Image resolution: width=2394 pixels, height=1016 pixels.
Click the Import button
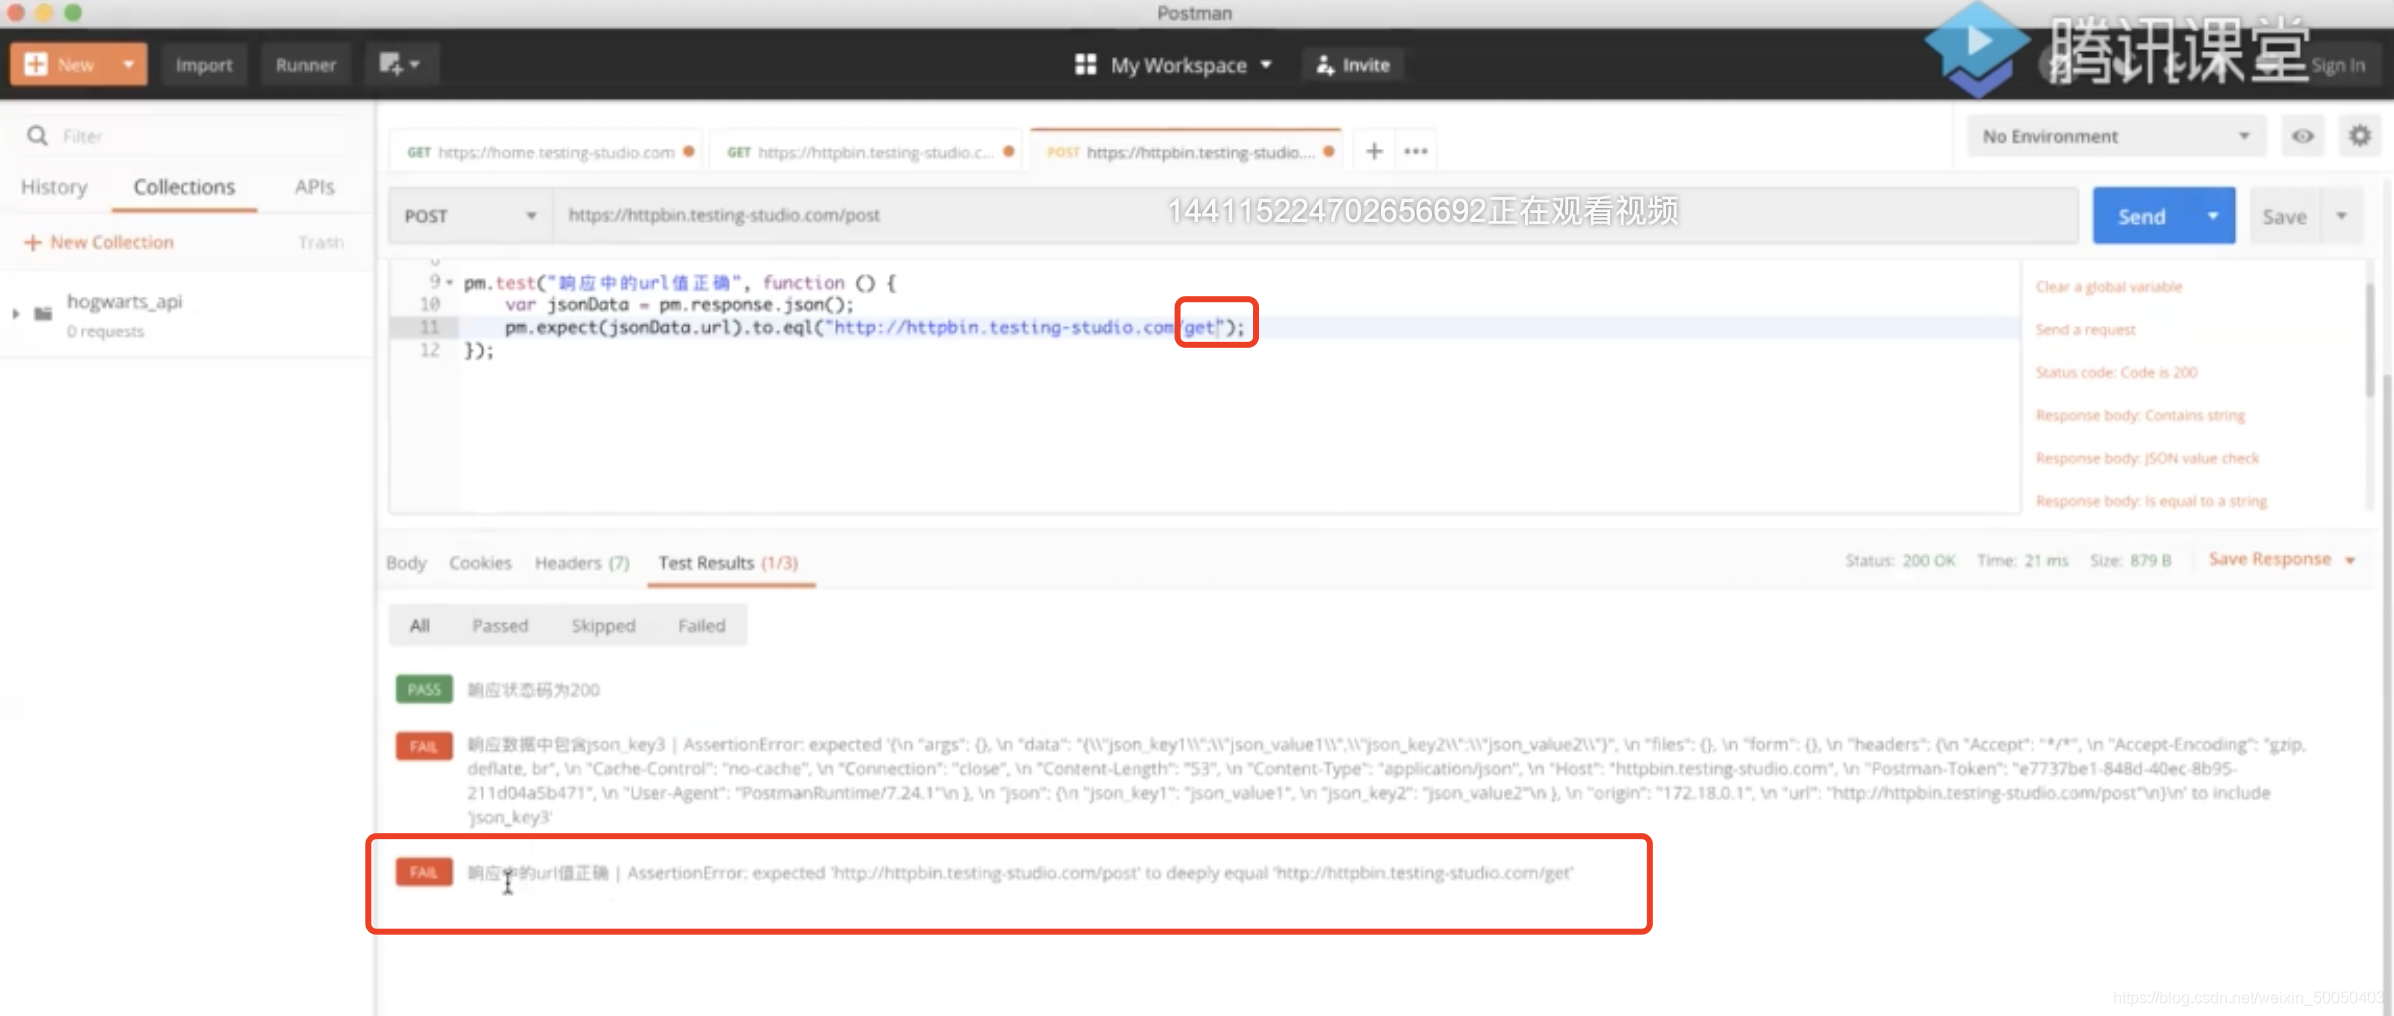pos(204,65)
